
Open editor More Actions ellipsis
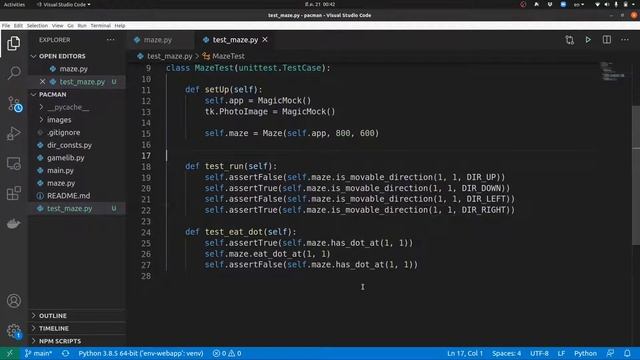pyautogui.click(x=625, y=40)
